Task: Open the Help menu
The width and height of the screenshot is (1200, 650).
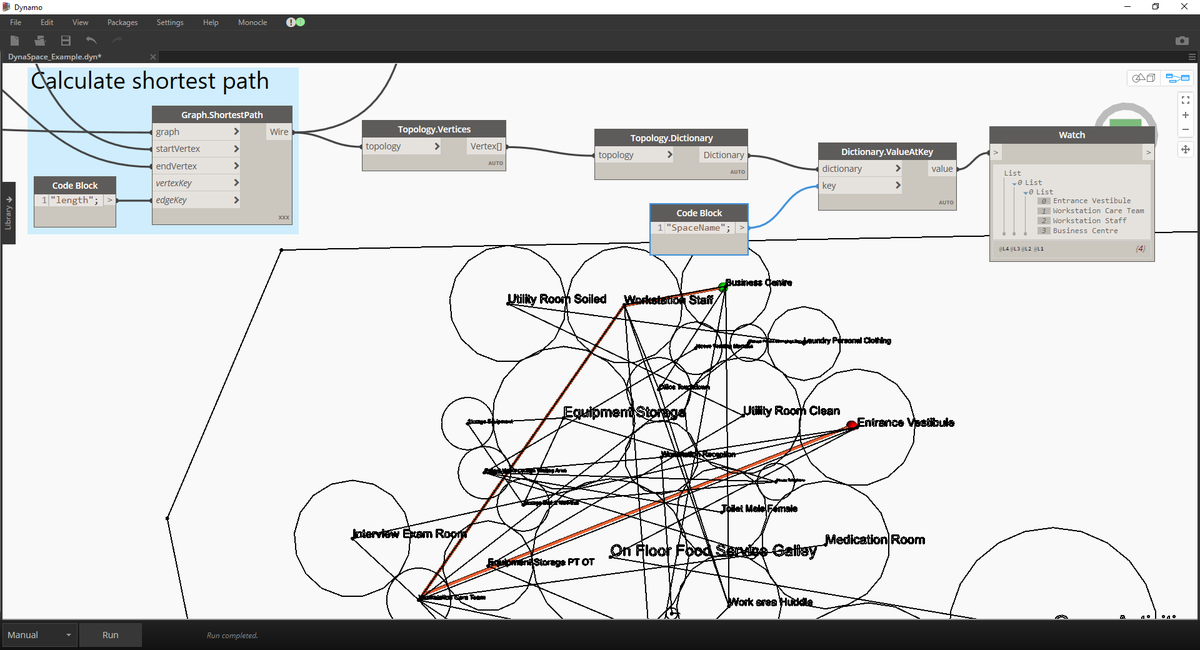Action: point(210,22)
